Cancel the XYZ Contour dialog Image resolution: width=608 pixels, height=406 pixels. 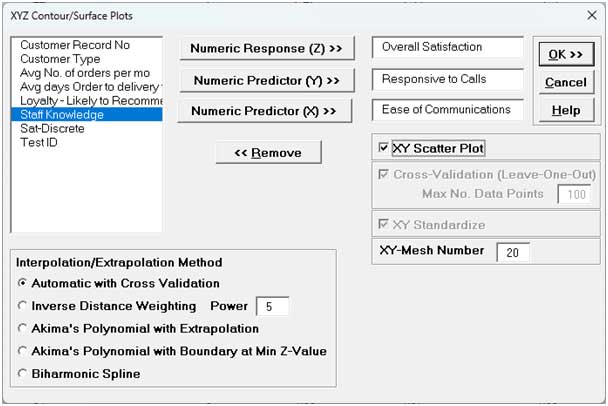[x=566, y=82]
